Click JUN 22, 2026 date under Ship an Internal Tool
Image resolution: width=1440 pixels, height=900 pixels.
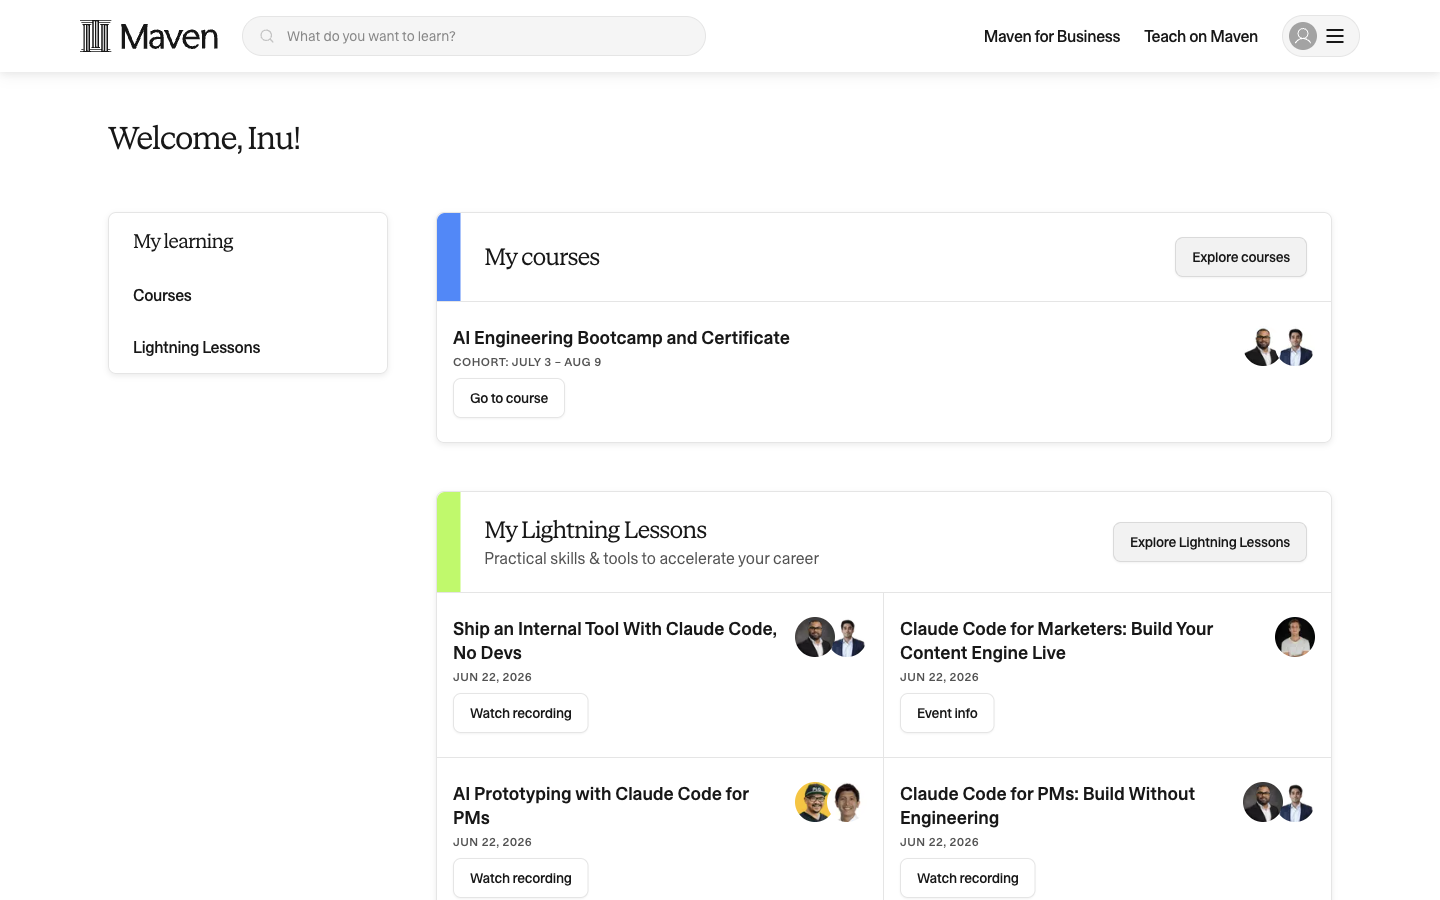(x=492, y=677)
